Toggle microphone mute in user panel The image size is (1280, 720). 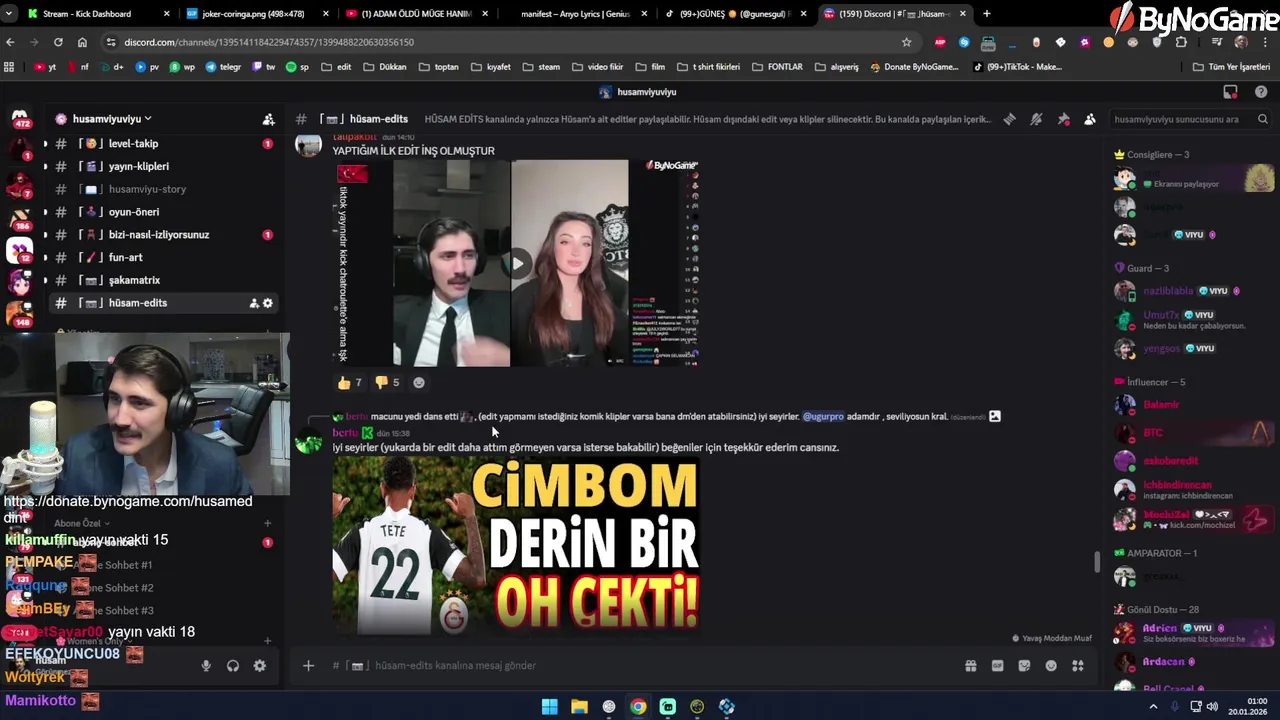pyautogui.click(x=206, y=666)
